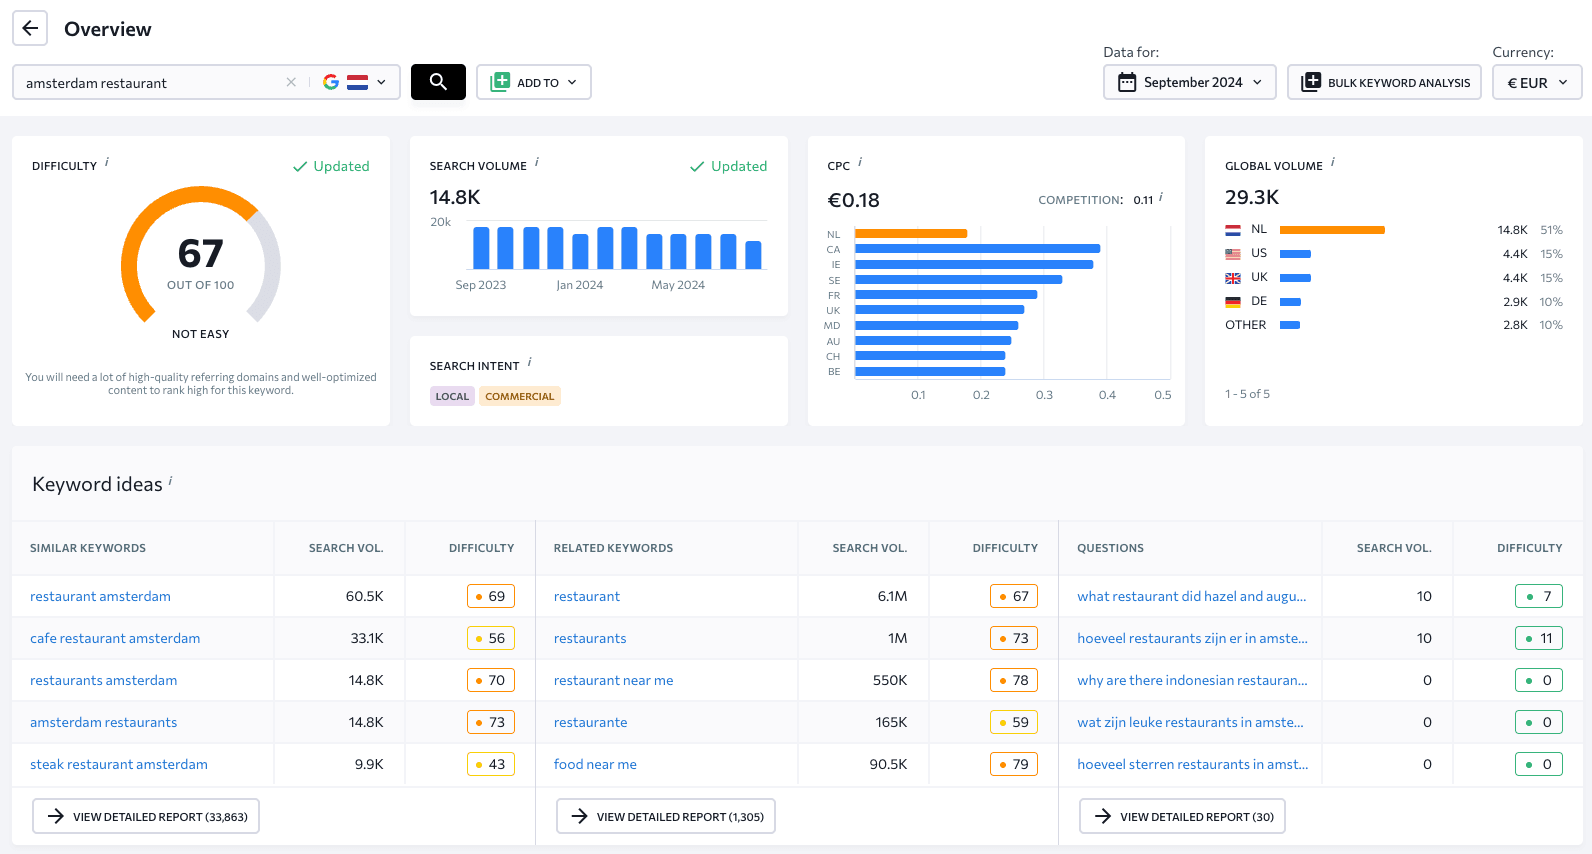This screenshot has width=1592, height=854.
Task: Open the EUR currency dropdown
Action: pyautogui.click(x=1537, y=82)
